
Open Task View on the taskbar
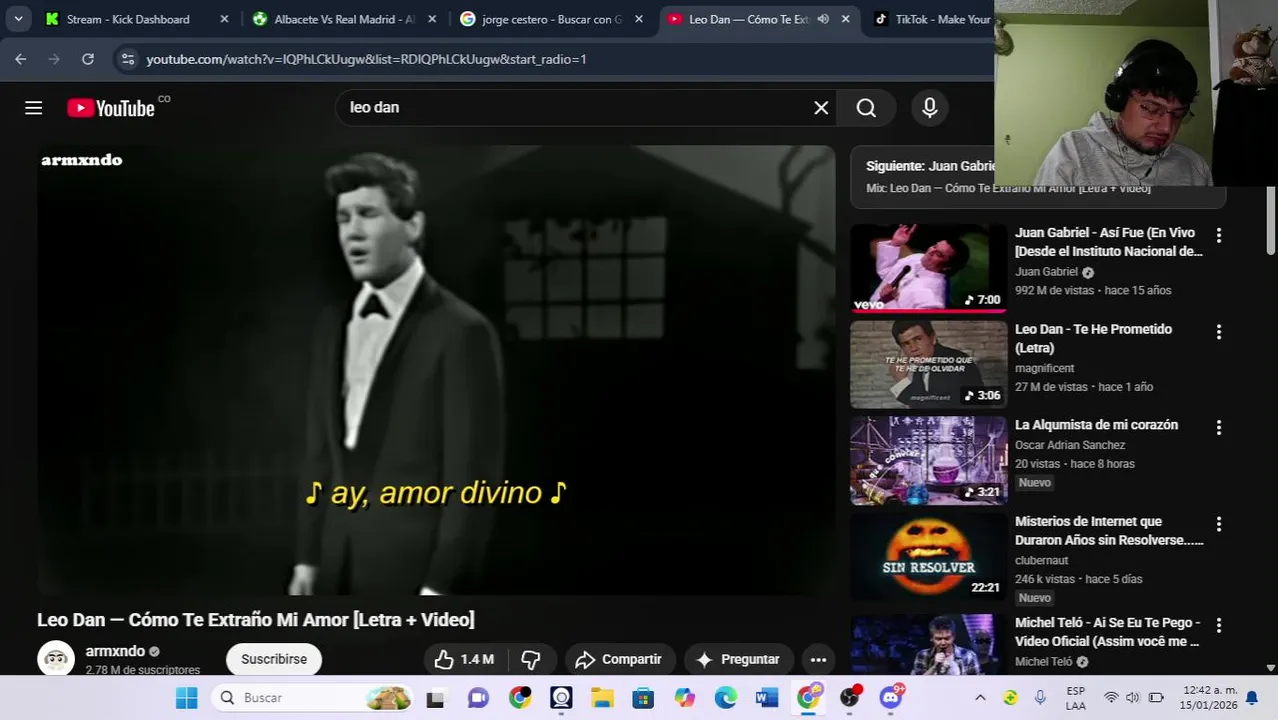[435, 698]
